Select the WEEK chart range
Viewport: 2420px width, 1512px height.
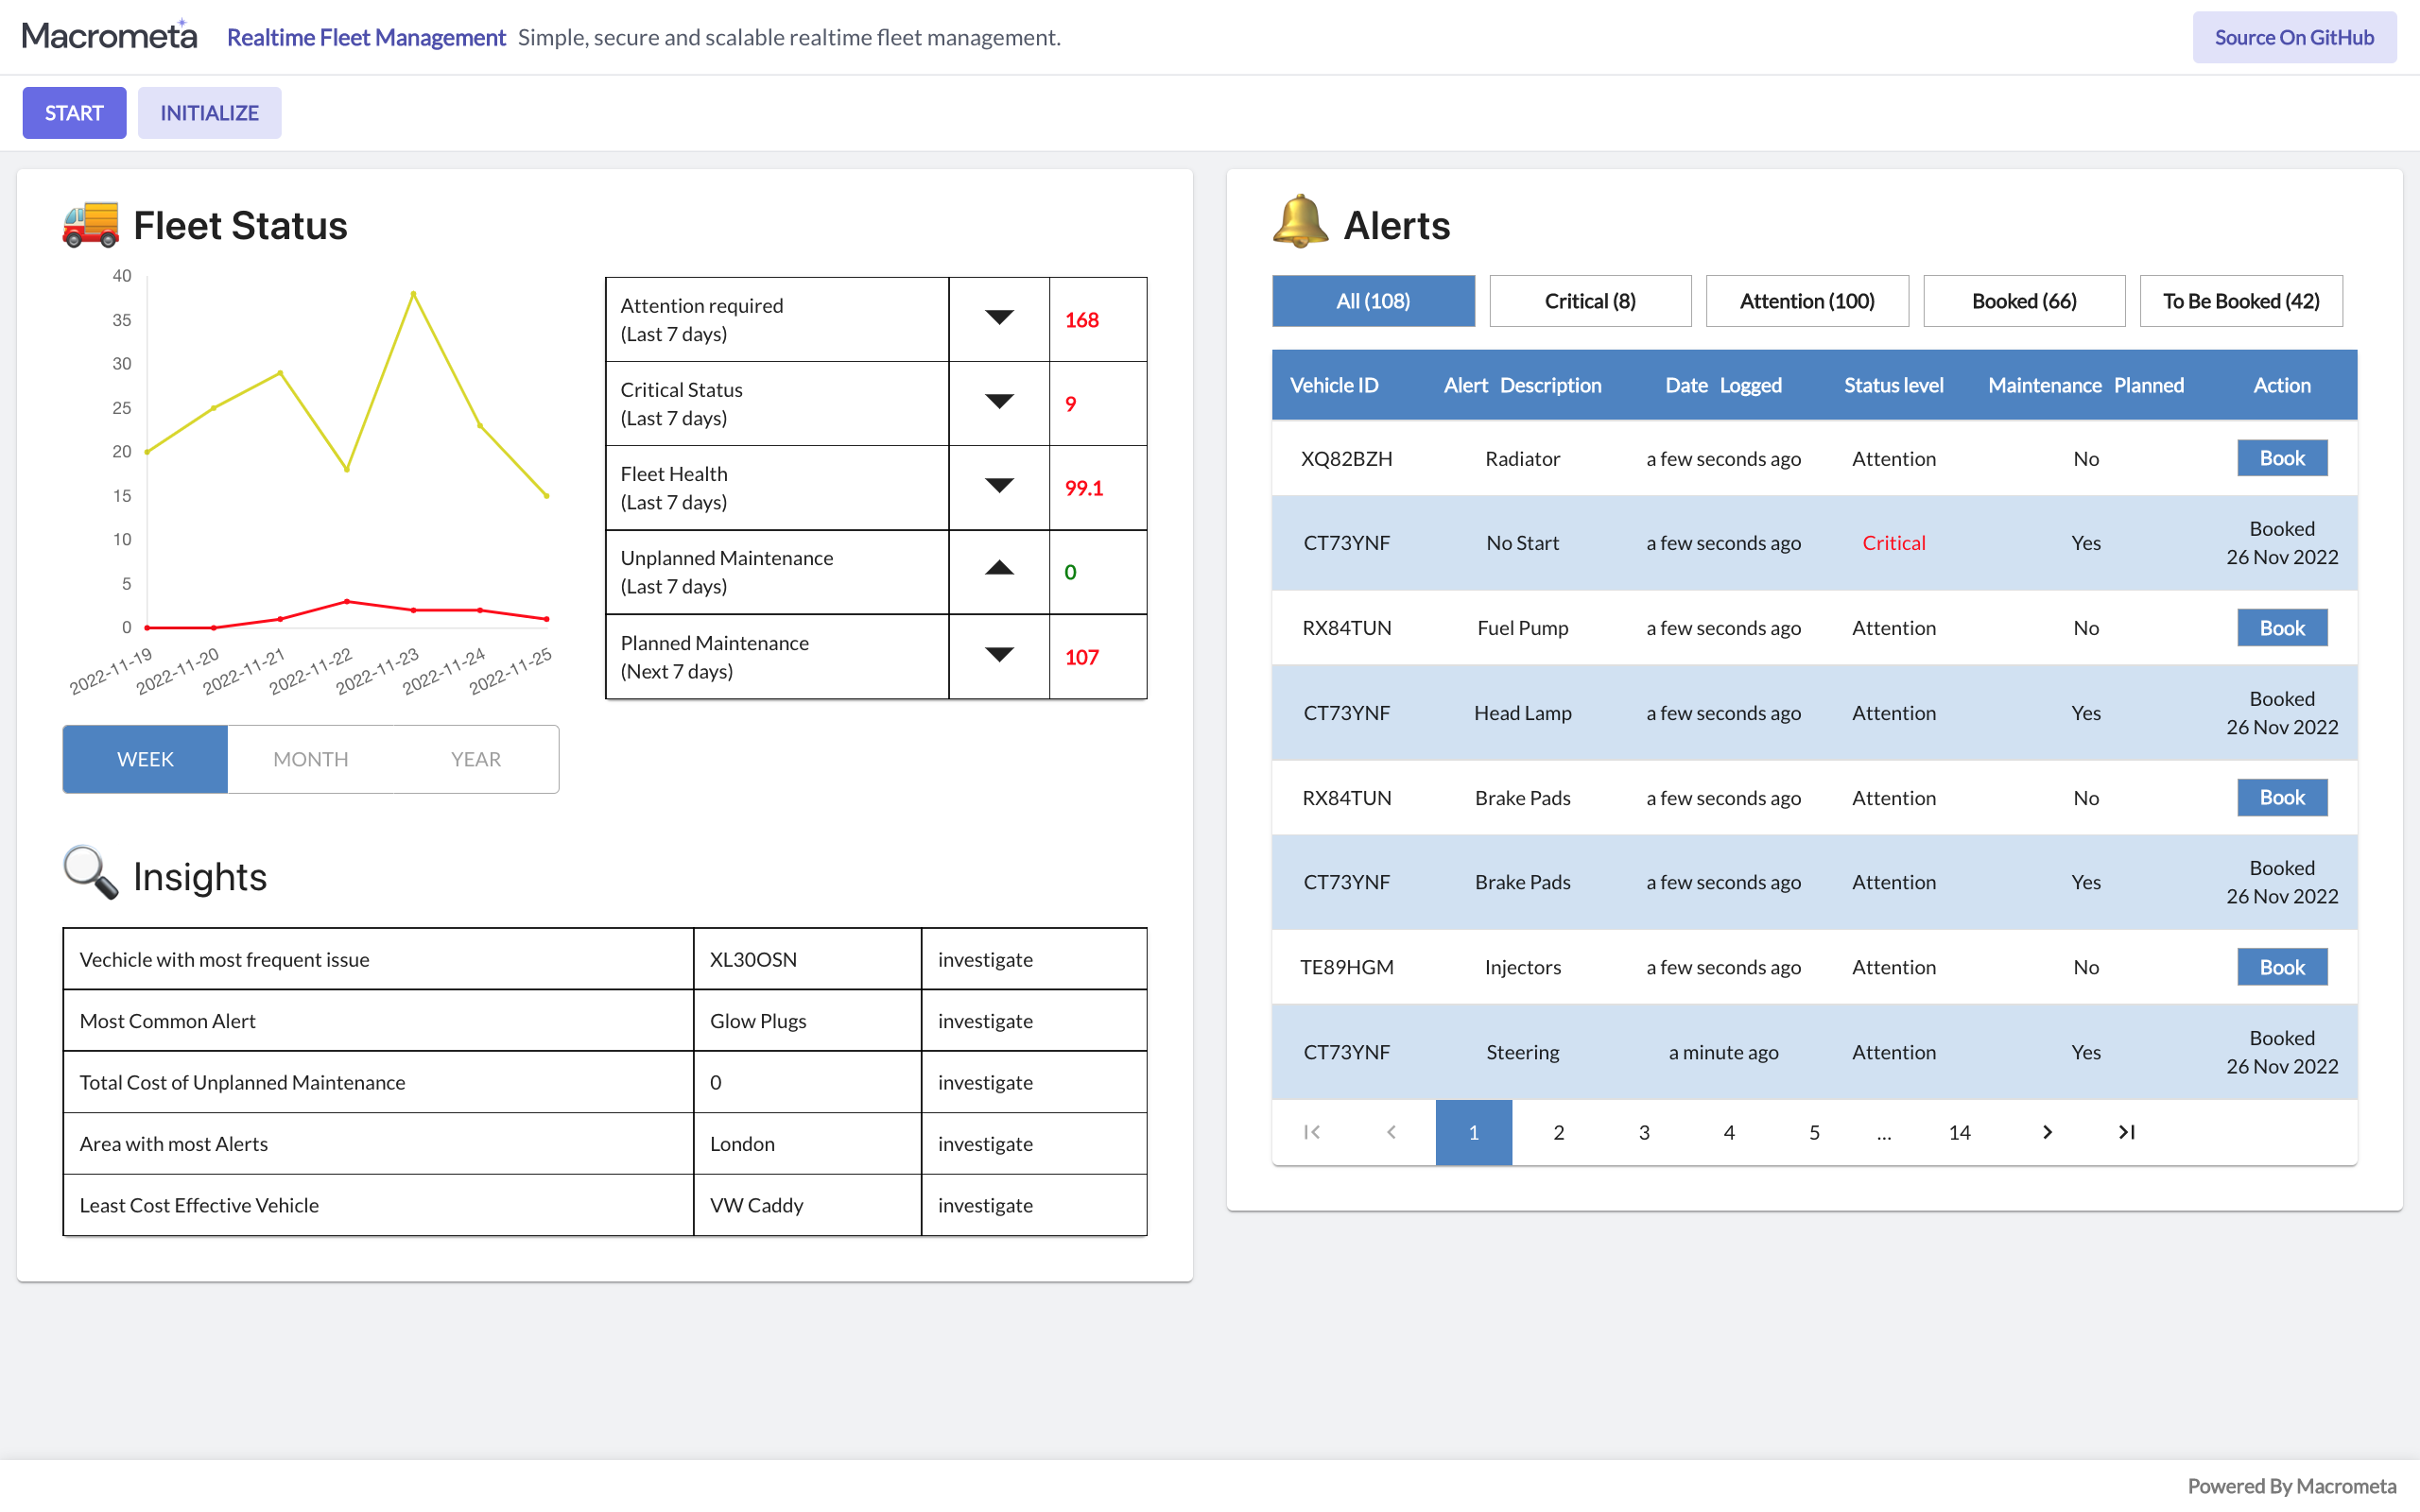(x=145, y=759)
